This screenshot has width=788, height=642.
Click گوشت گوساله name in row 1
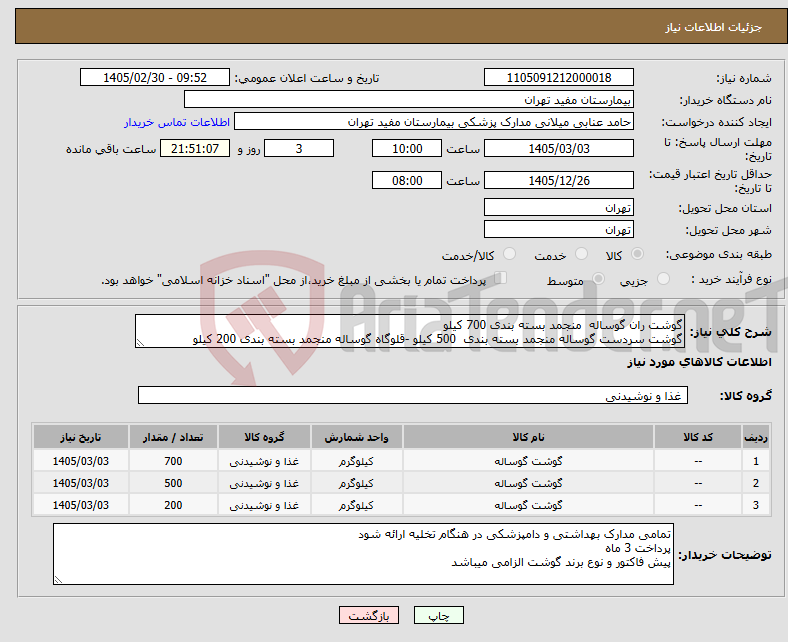point(528,461)
